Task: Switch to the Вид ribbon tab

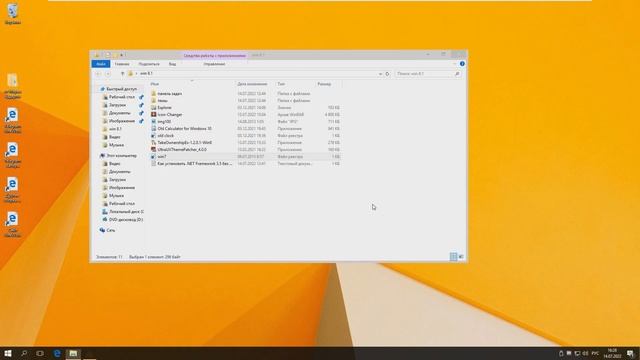Action: [173, 64]
